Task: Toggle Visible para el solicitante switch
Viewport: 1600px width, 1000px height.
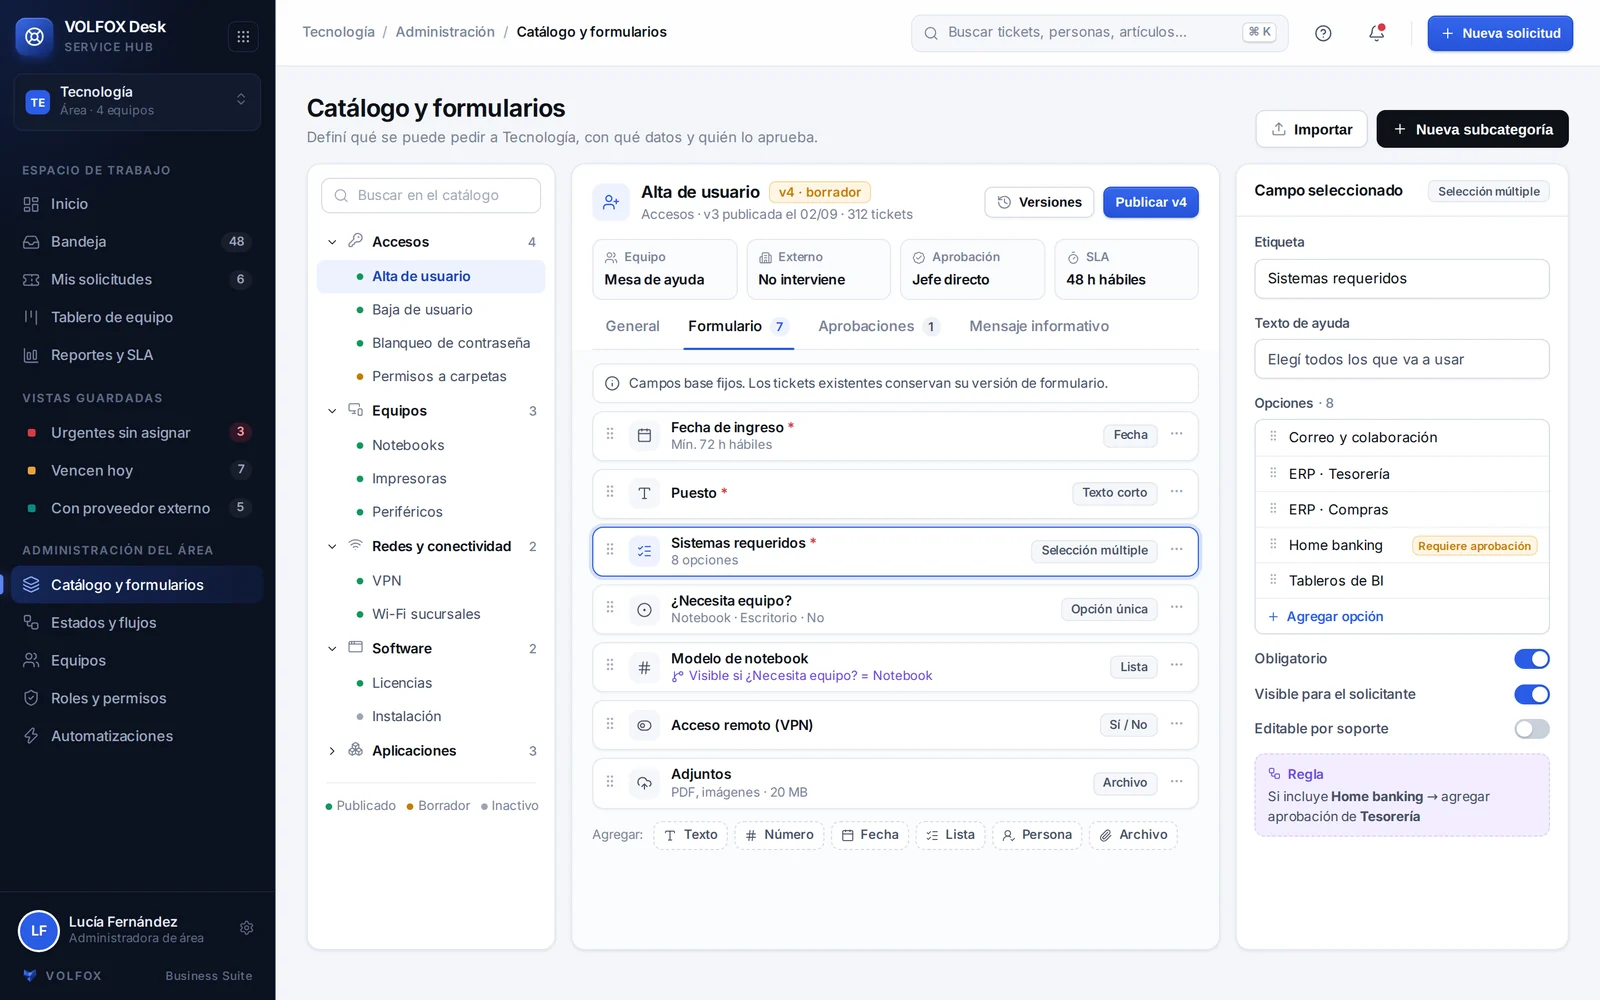Action: point(1532,694)
